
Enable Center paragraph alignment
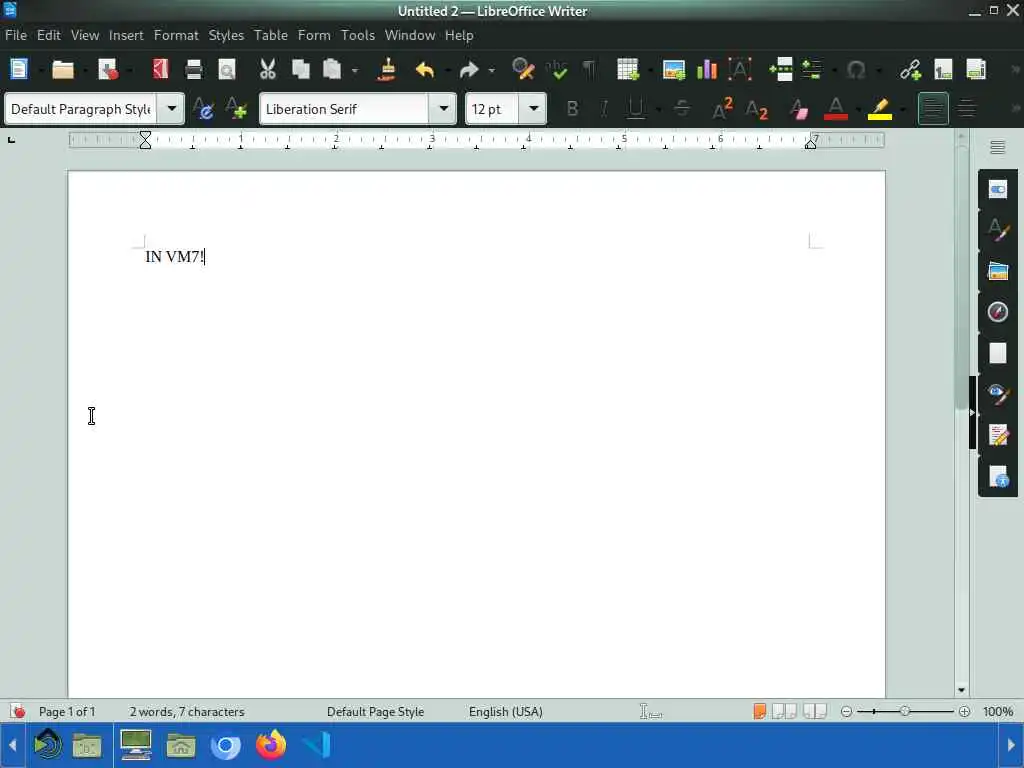click(x=967, y=109)
